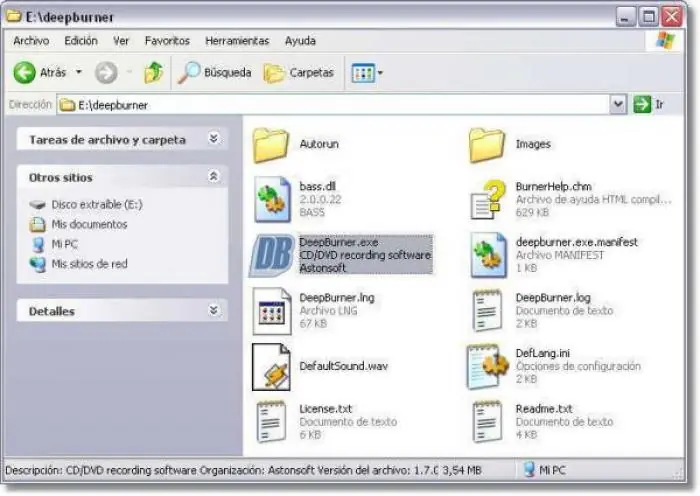
Task: Select the deepburner.exe.manifest file icon
Action: point(488,255)
